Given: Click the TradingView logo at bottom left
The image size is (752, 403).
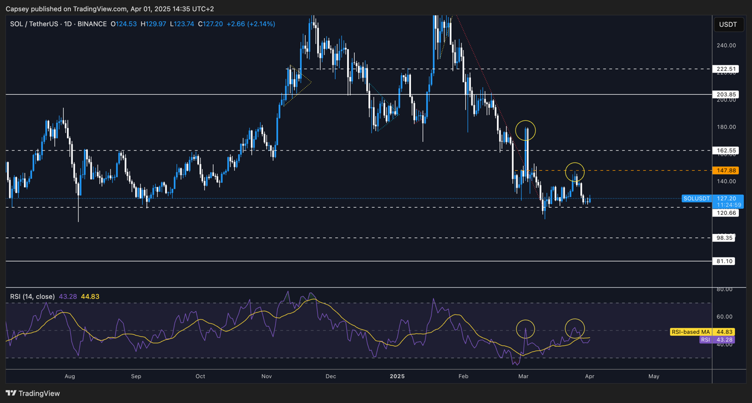Looking at the screenshot, I should pos(33,393).
